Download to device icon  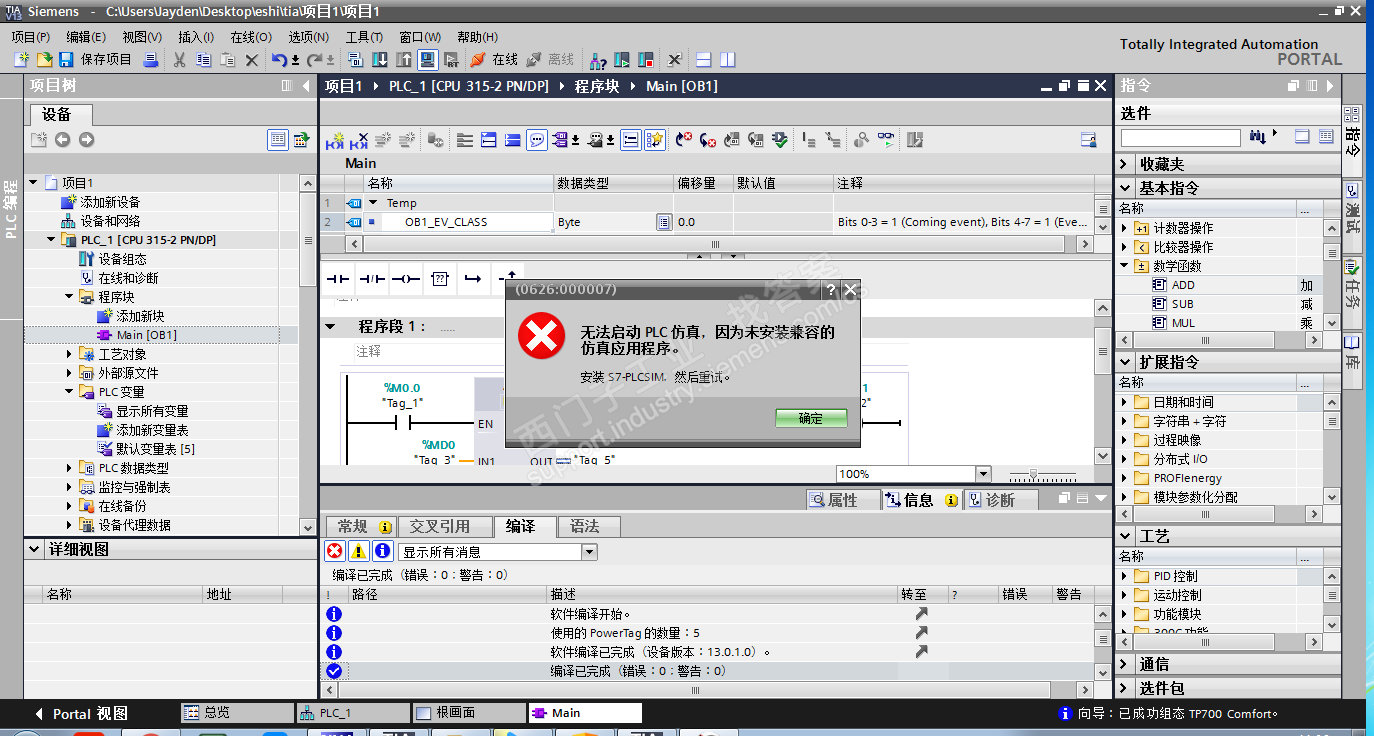pos(380,60)
